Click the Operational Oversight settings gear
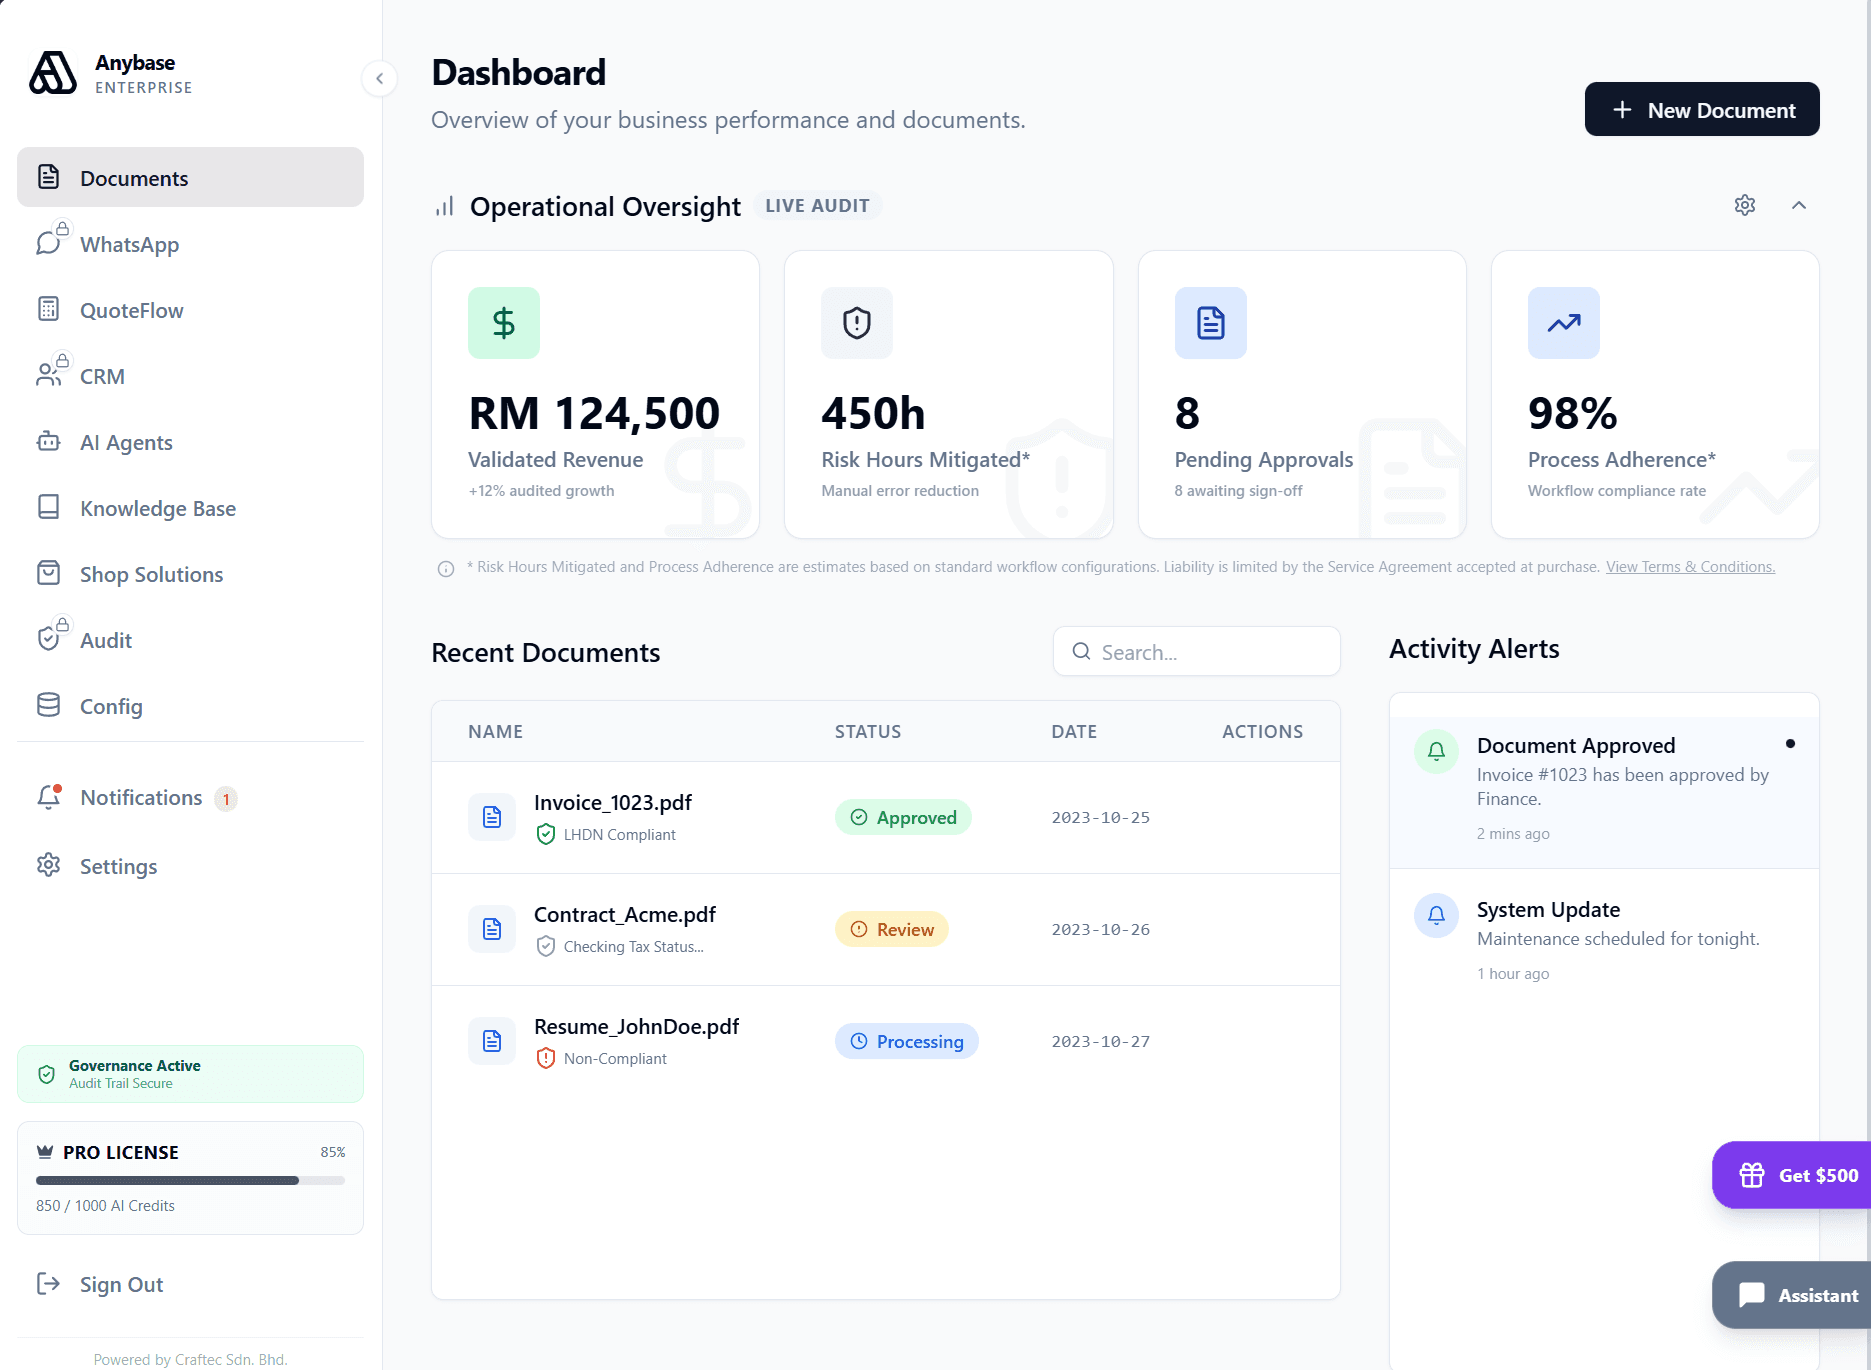1871x1370 pixels. pyautogui.click(x=1744, y=205)
